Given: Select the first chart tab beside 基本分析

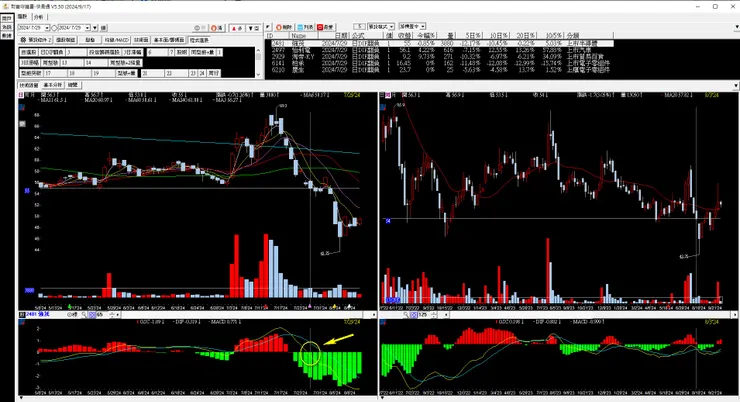Looking at the screenshot, I should click(29, 85).
